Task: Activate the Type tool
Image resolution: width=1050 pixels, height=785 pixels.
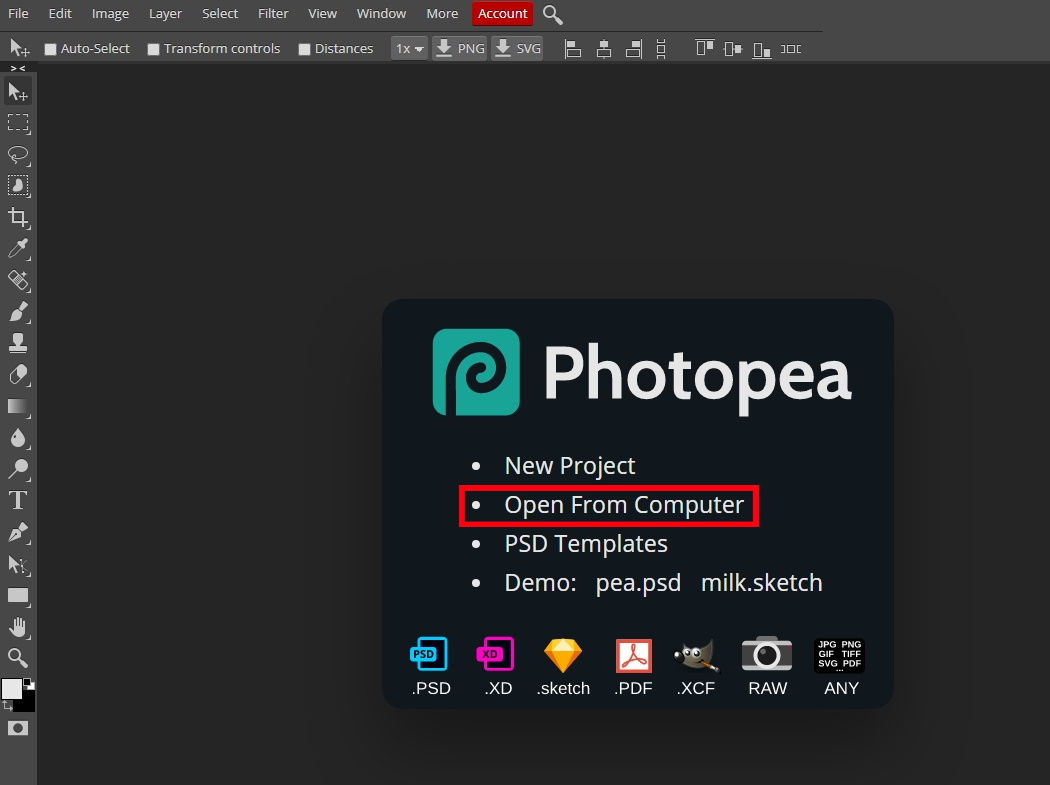Action: coord(18,500)
